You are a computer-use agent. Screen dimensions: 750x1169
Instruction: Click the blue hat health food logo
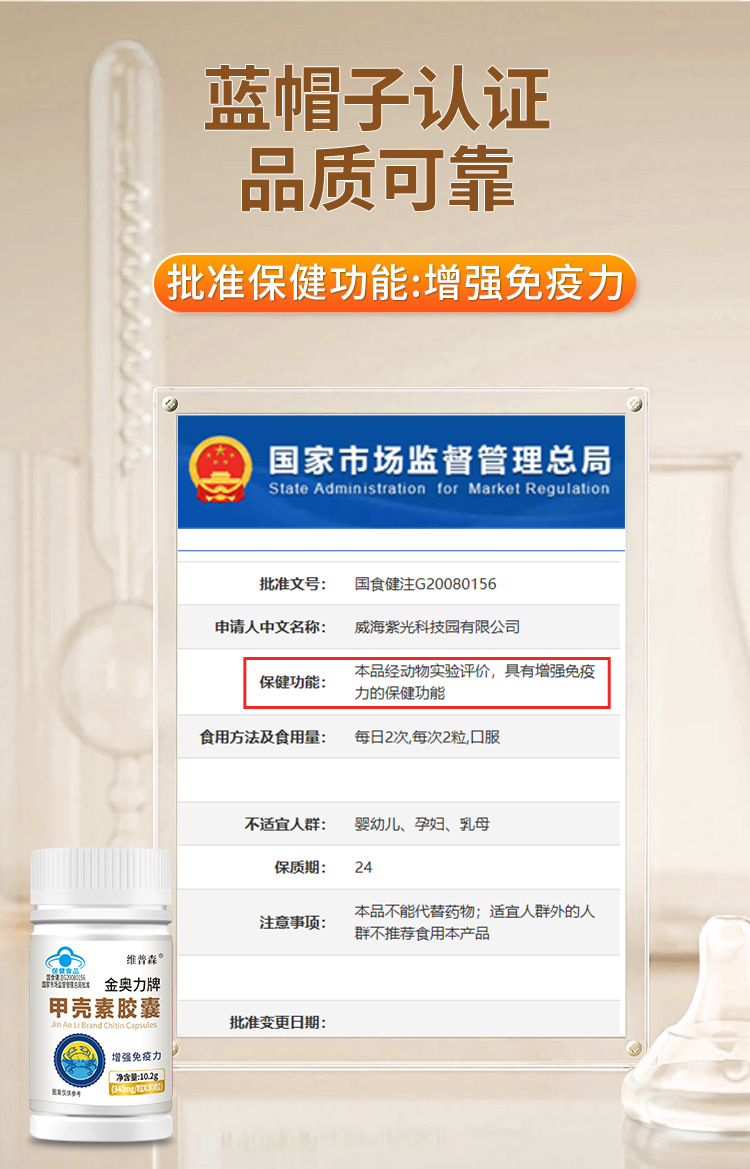65,960
